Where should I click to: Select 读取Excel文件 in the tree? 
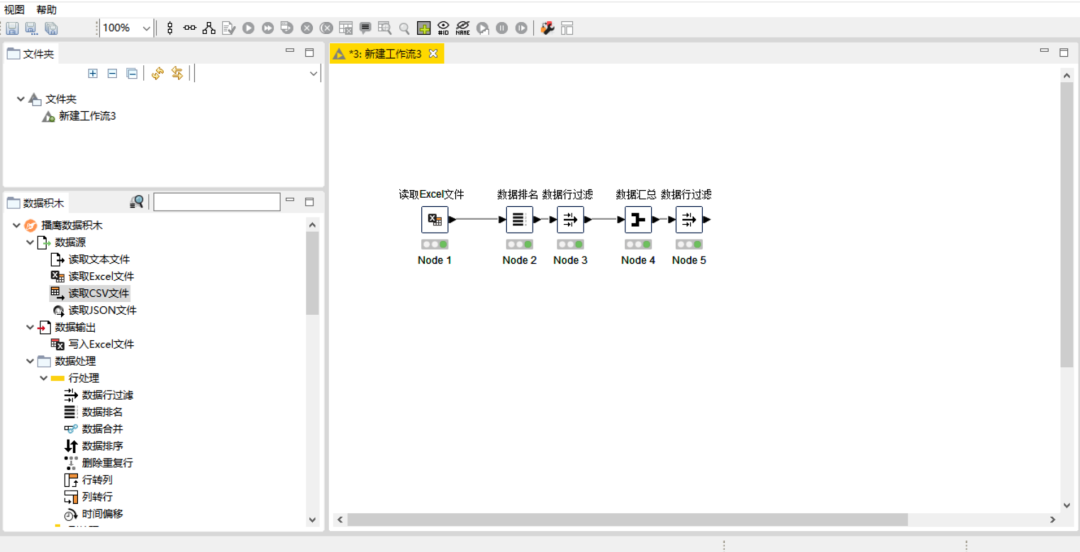coord(101,276)
